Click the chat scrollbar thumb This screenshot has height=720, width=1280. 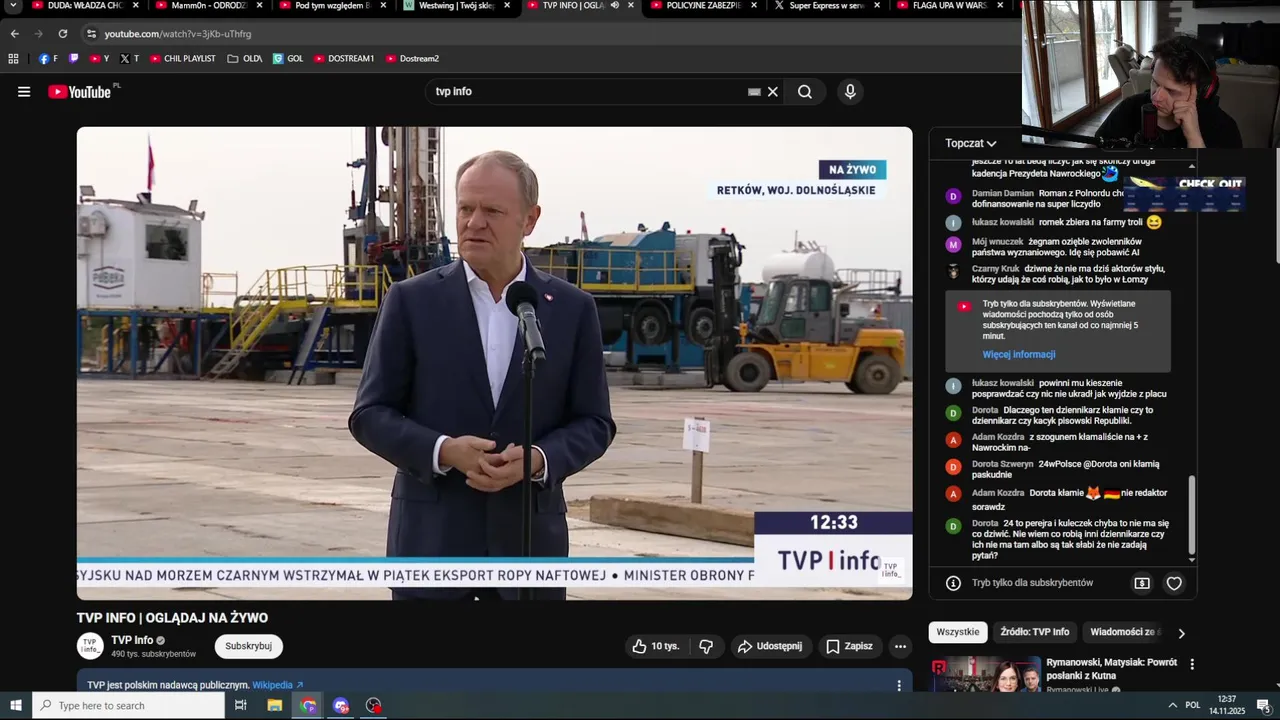(x=1191, y=516)
